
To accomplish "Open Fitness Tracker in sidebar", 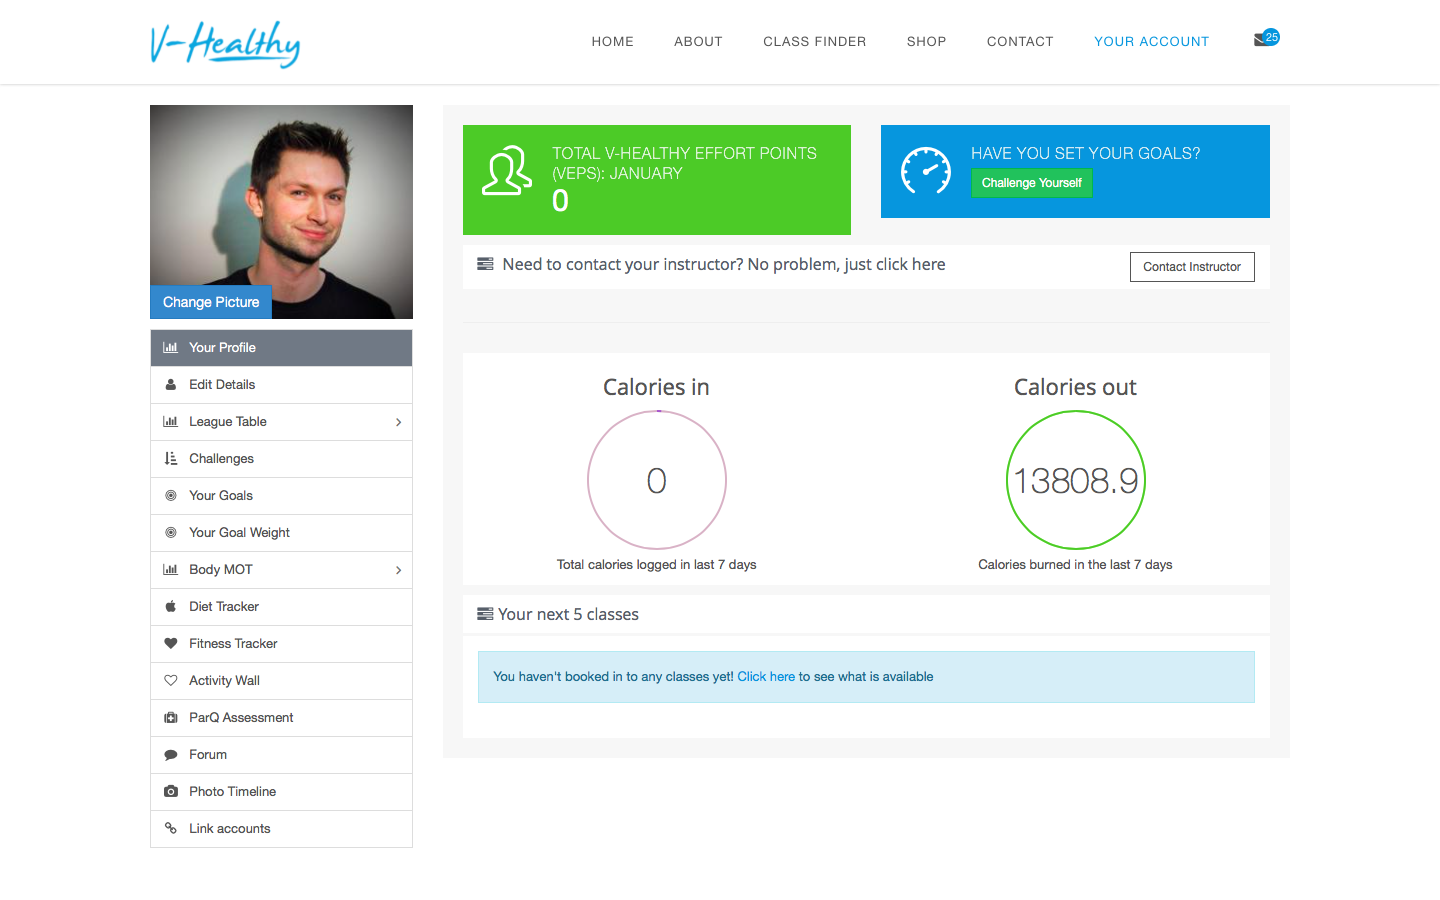I will click(281, 644).
